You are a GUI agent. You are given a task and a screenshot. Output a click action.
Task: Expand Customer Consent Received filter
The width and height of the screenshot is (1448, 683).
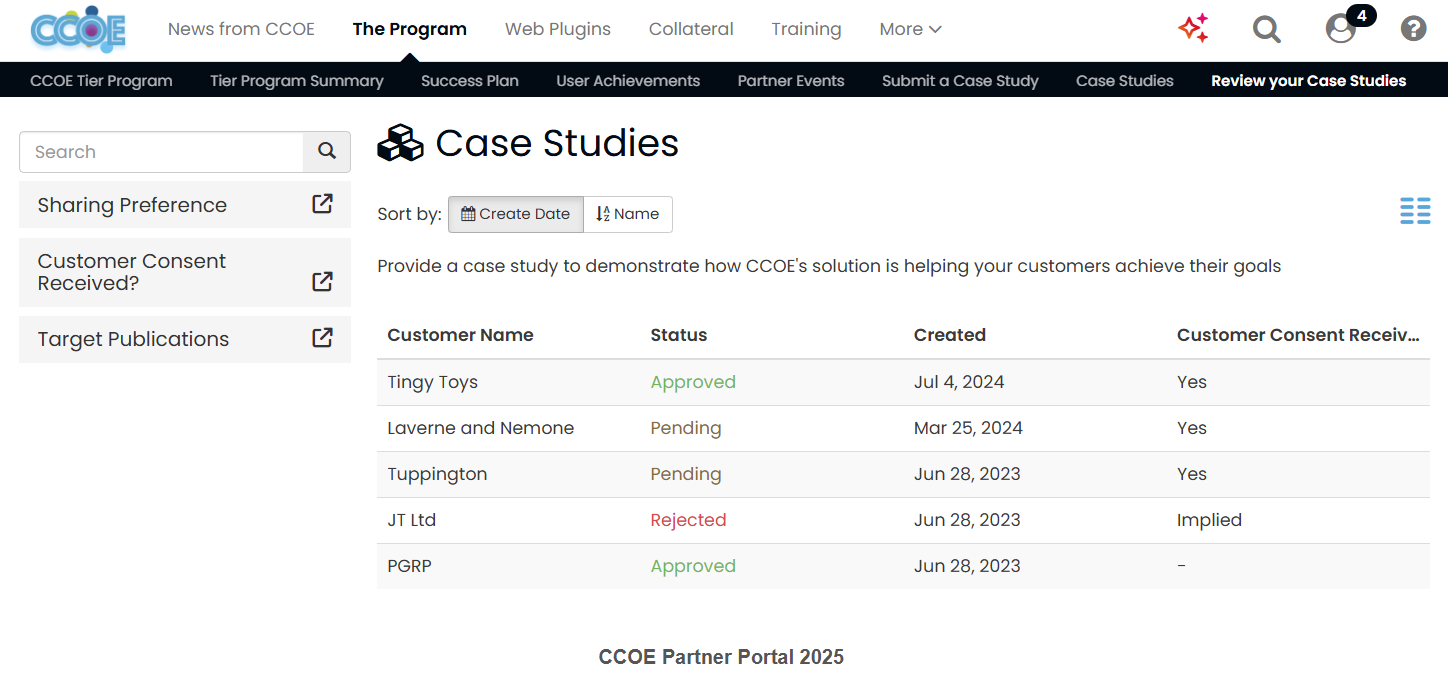click(x=185, y=272)
